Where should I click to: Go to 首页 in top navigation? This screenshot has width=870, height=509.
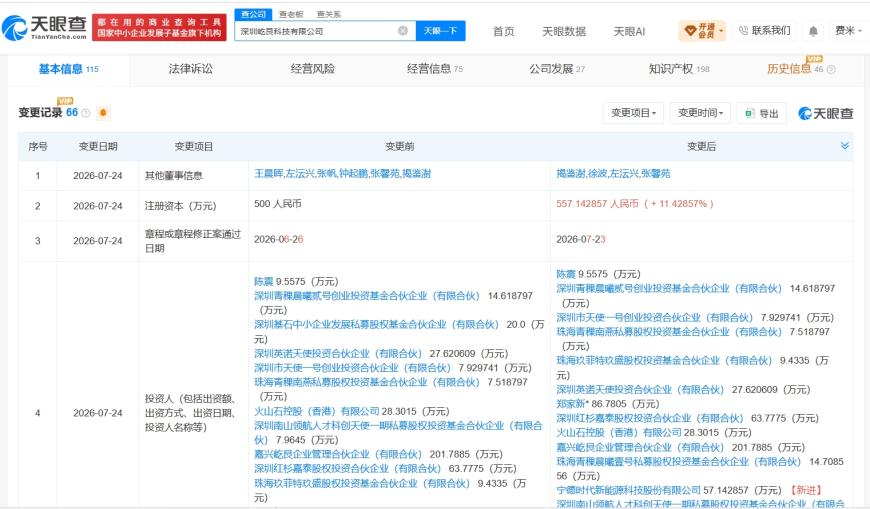(503, 32)
